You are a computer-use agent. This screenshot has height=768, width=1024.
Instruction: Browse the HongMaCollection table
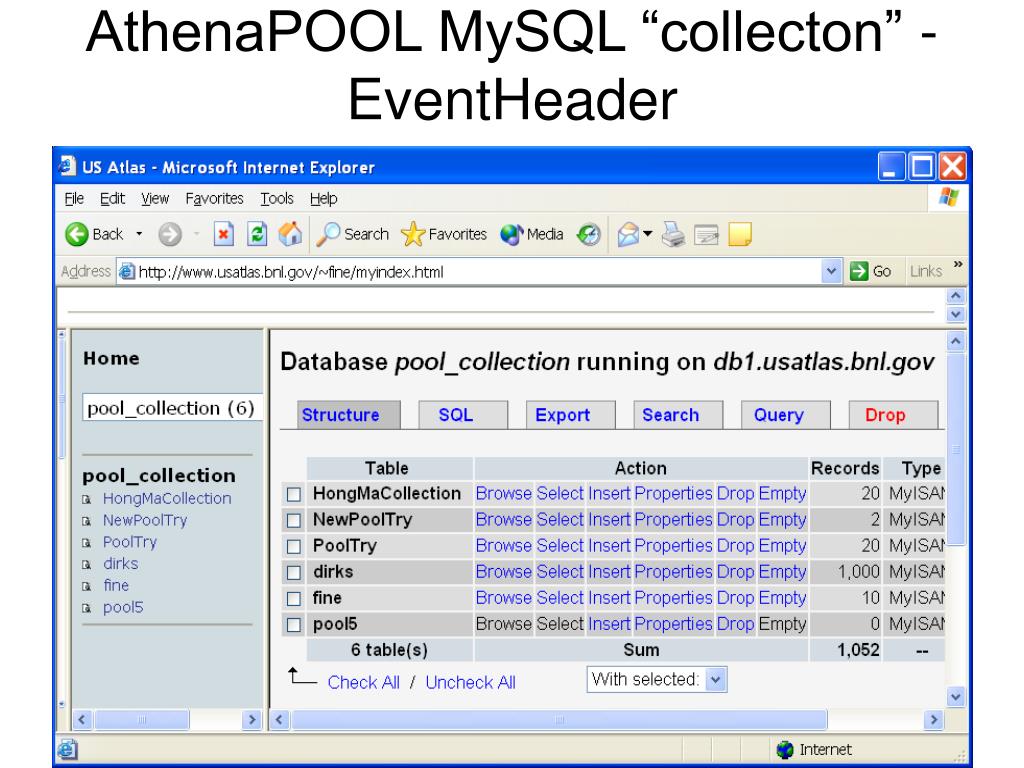pos(504,493)
